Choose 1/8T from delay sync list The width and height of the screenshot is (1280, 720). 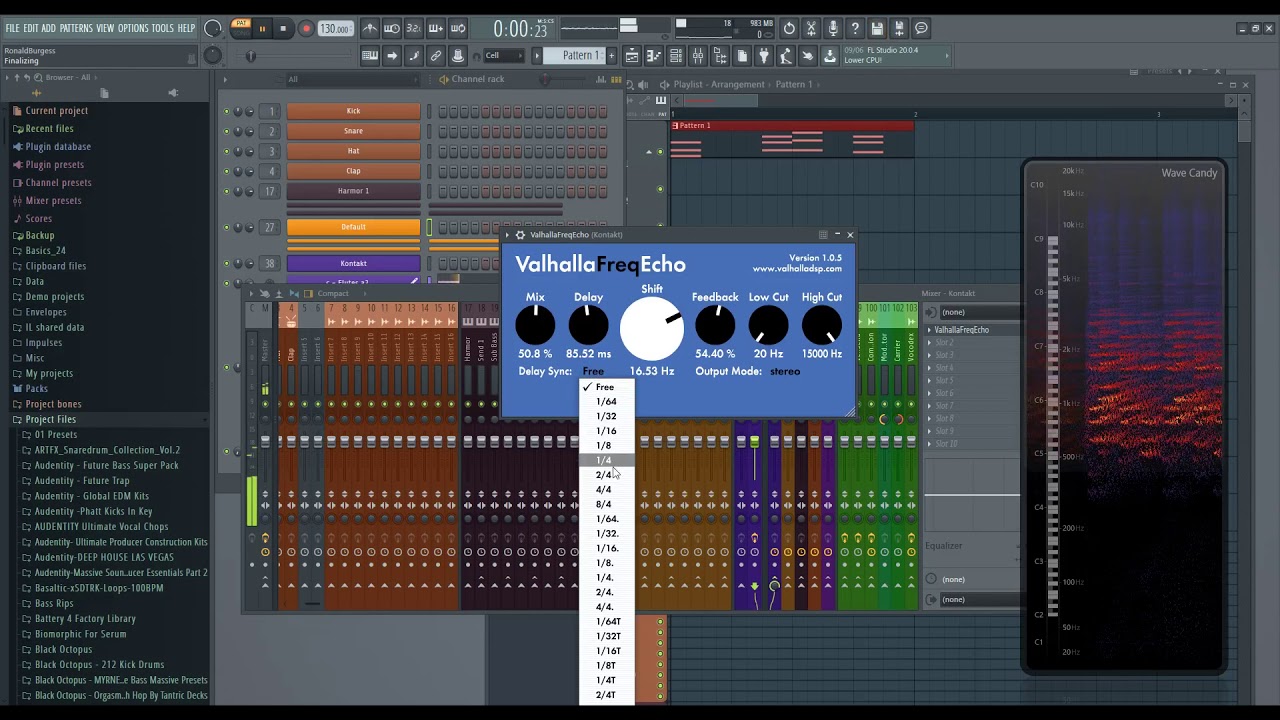coord(607,666)
